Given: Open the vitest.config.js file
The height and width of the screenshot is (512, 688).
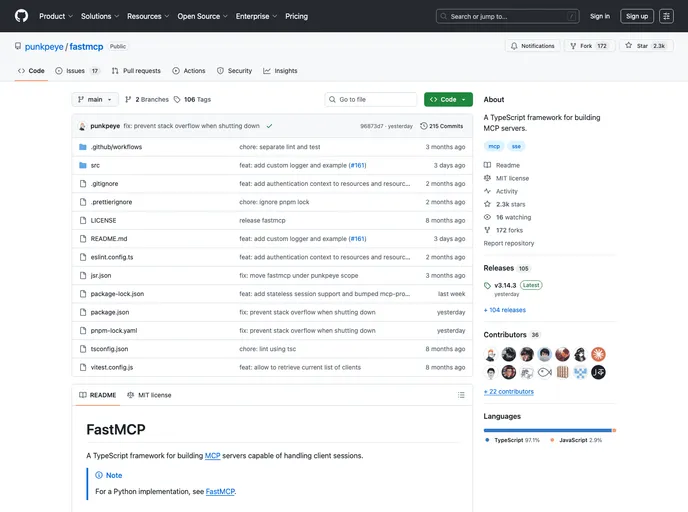Looking at the screenshot, I should point(112,368).
